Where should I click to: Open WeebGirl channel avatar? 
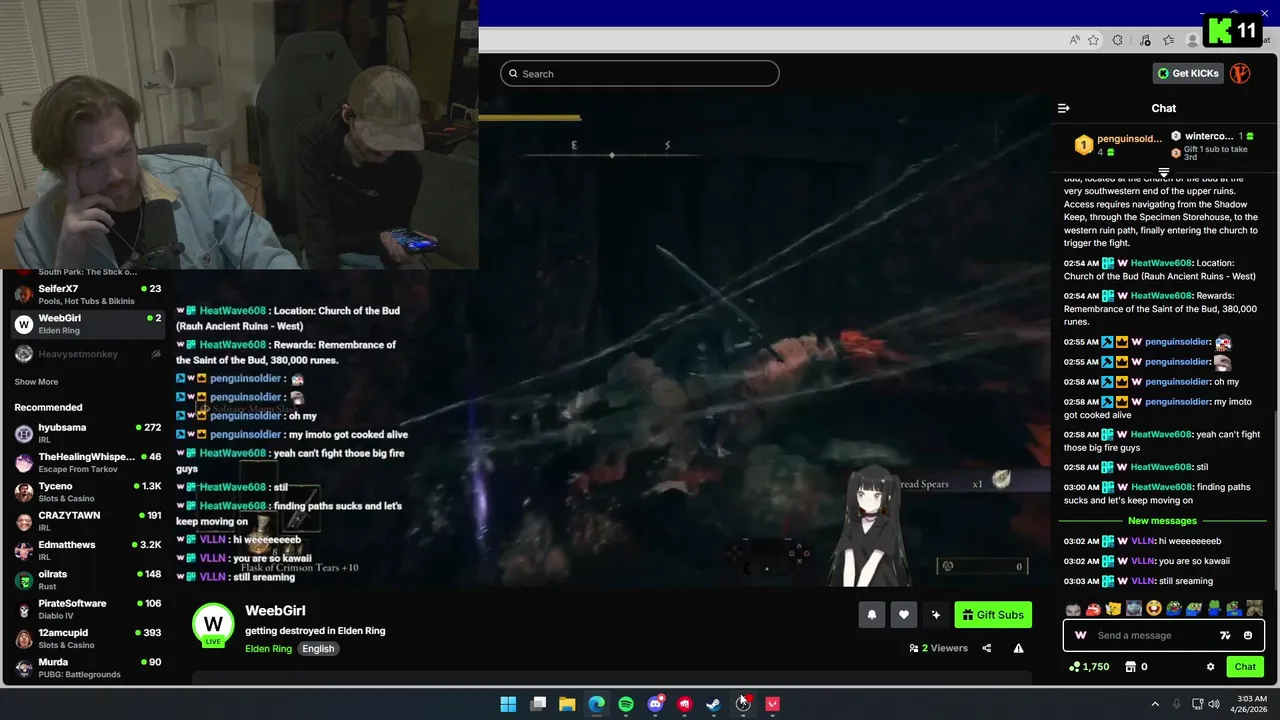(213, 624)
